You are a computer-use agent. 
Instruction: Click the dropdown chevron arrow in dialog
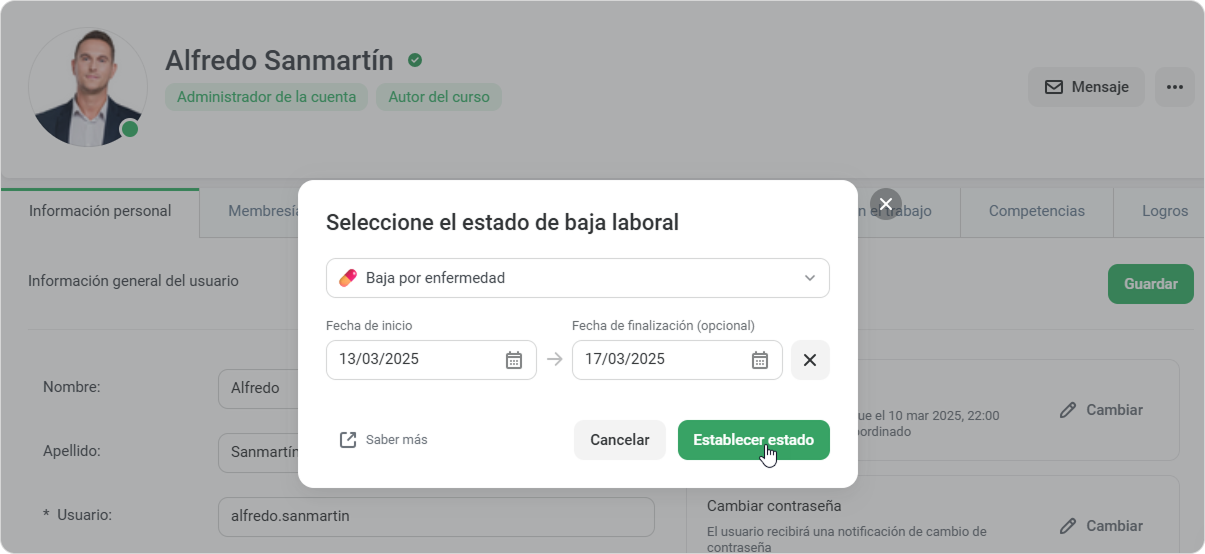pyautogui.click(x=810, y=278)
